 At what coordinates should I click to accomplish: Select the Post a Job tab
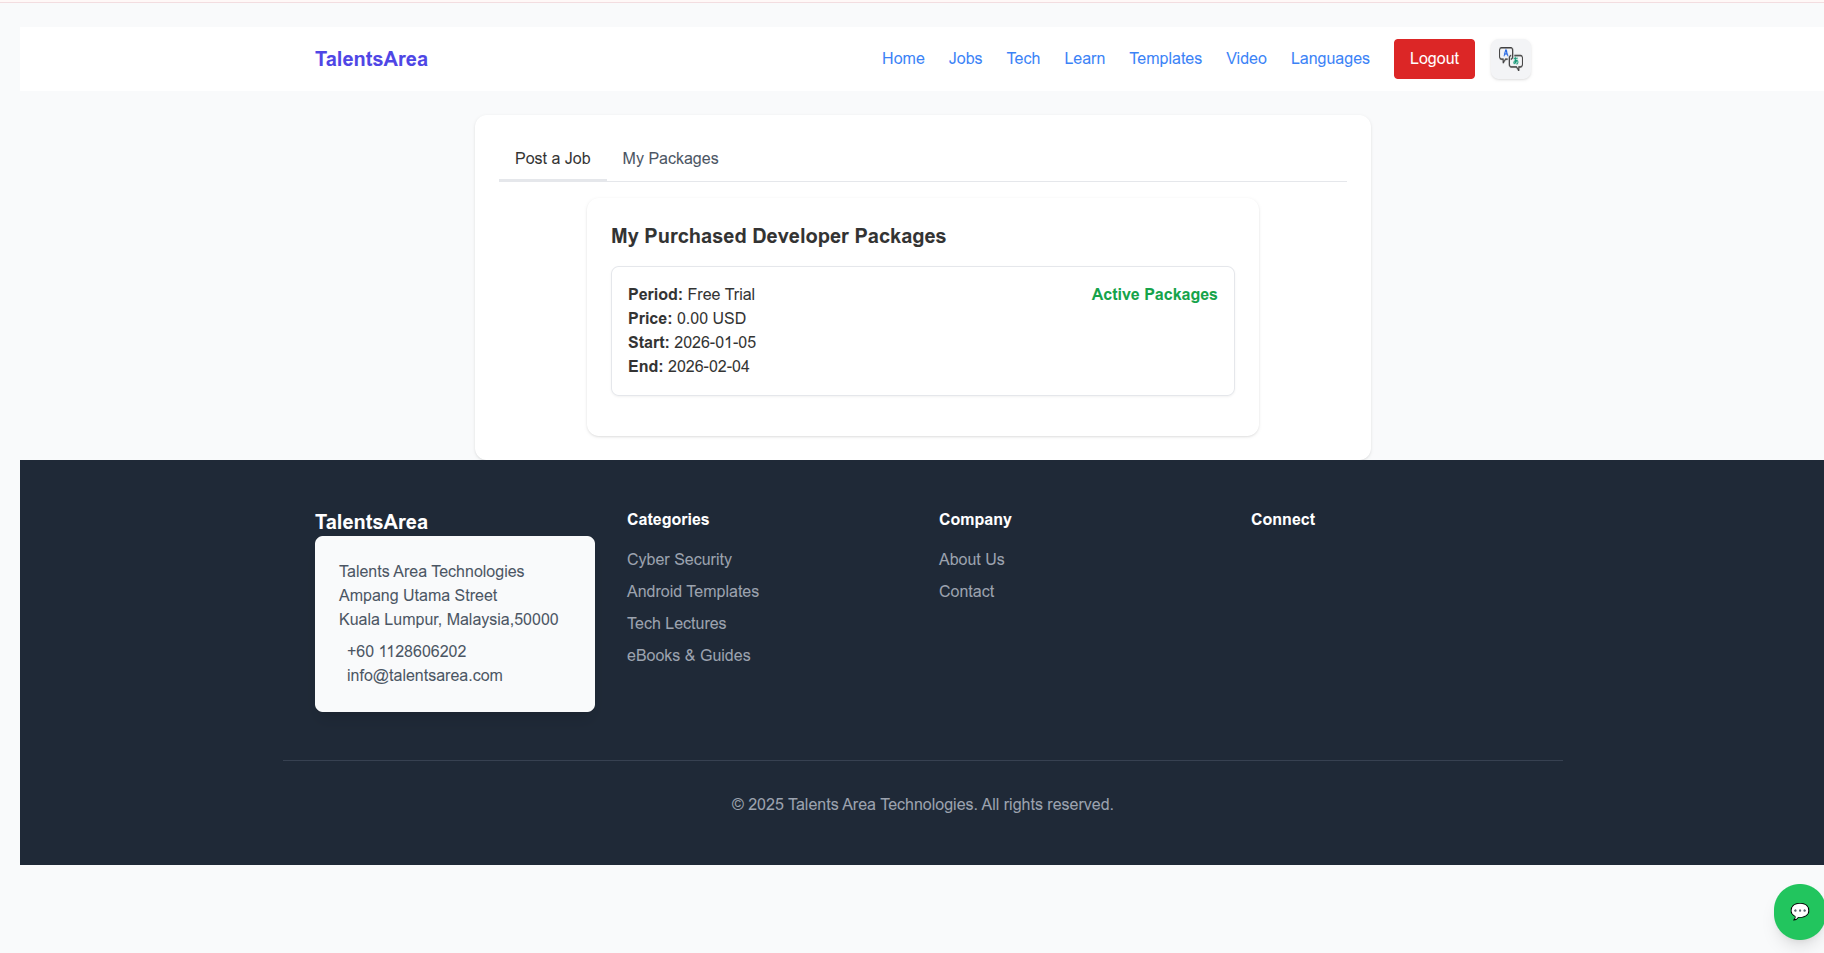tap(552, 158)
